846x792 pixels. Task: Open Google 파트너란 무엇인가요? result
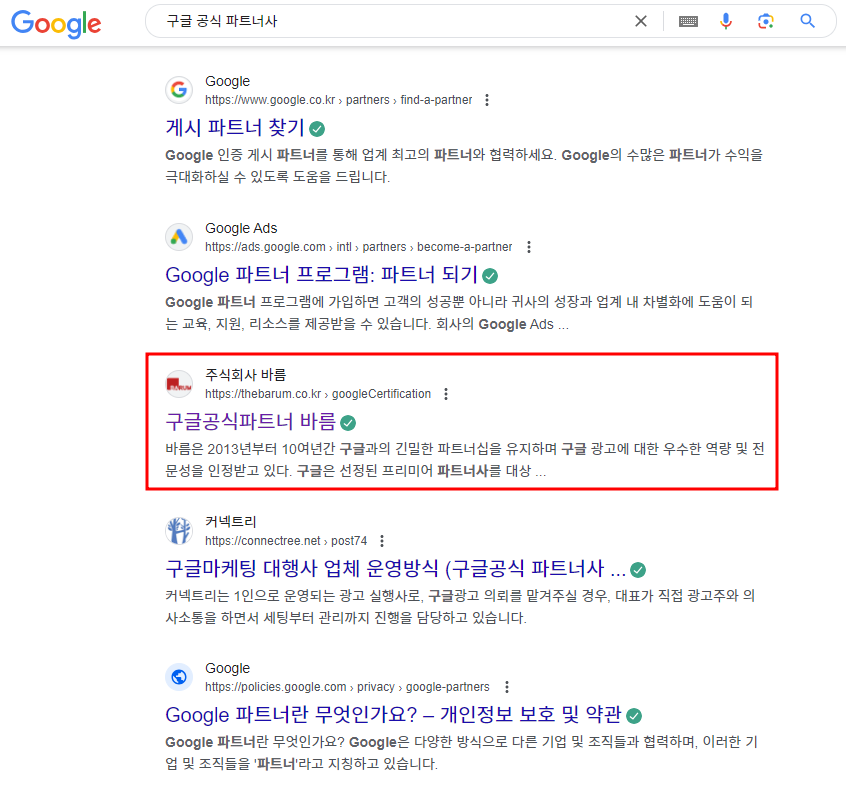tap(393, 715)
